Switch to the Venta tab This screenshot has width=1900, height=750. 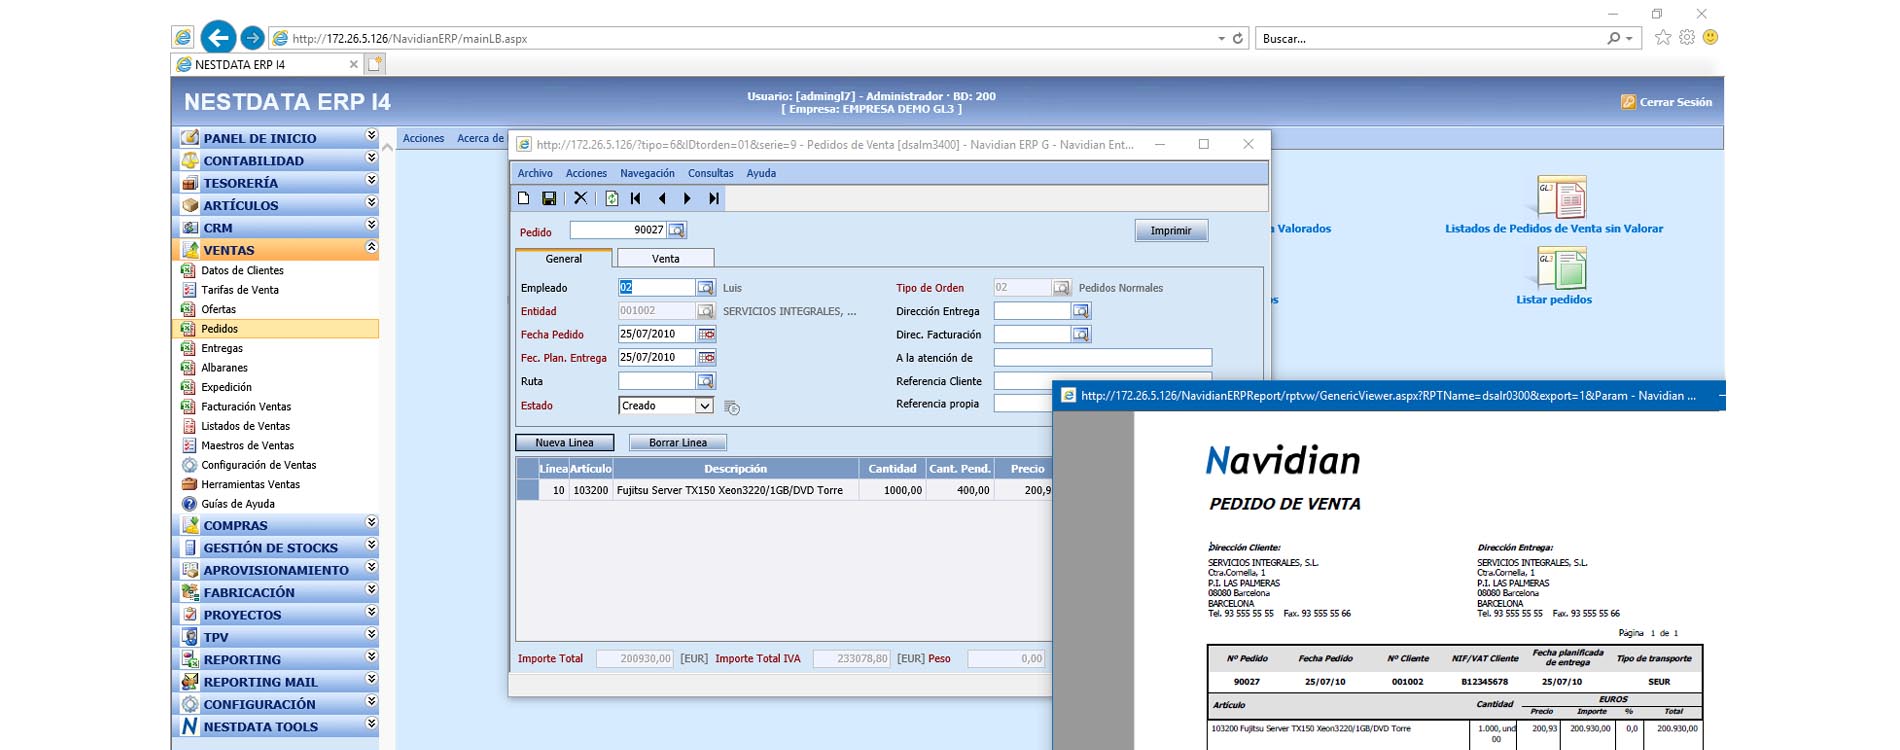point(665,259)
